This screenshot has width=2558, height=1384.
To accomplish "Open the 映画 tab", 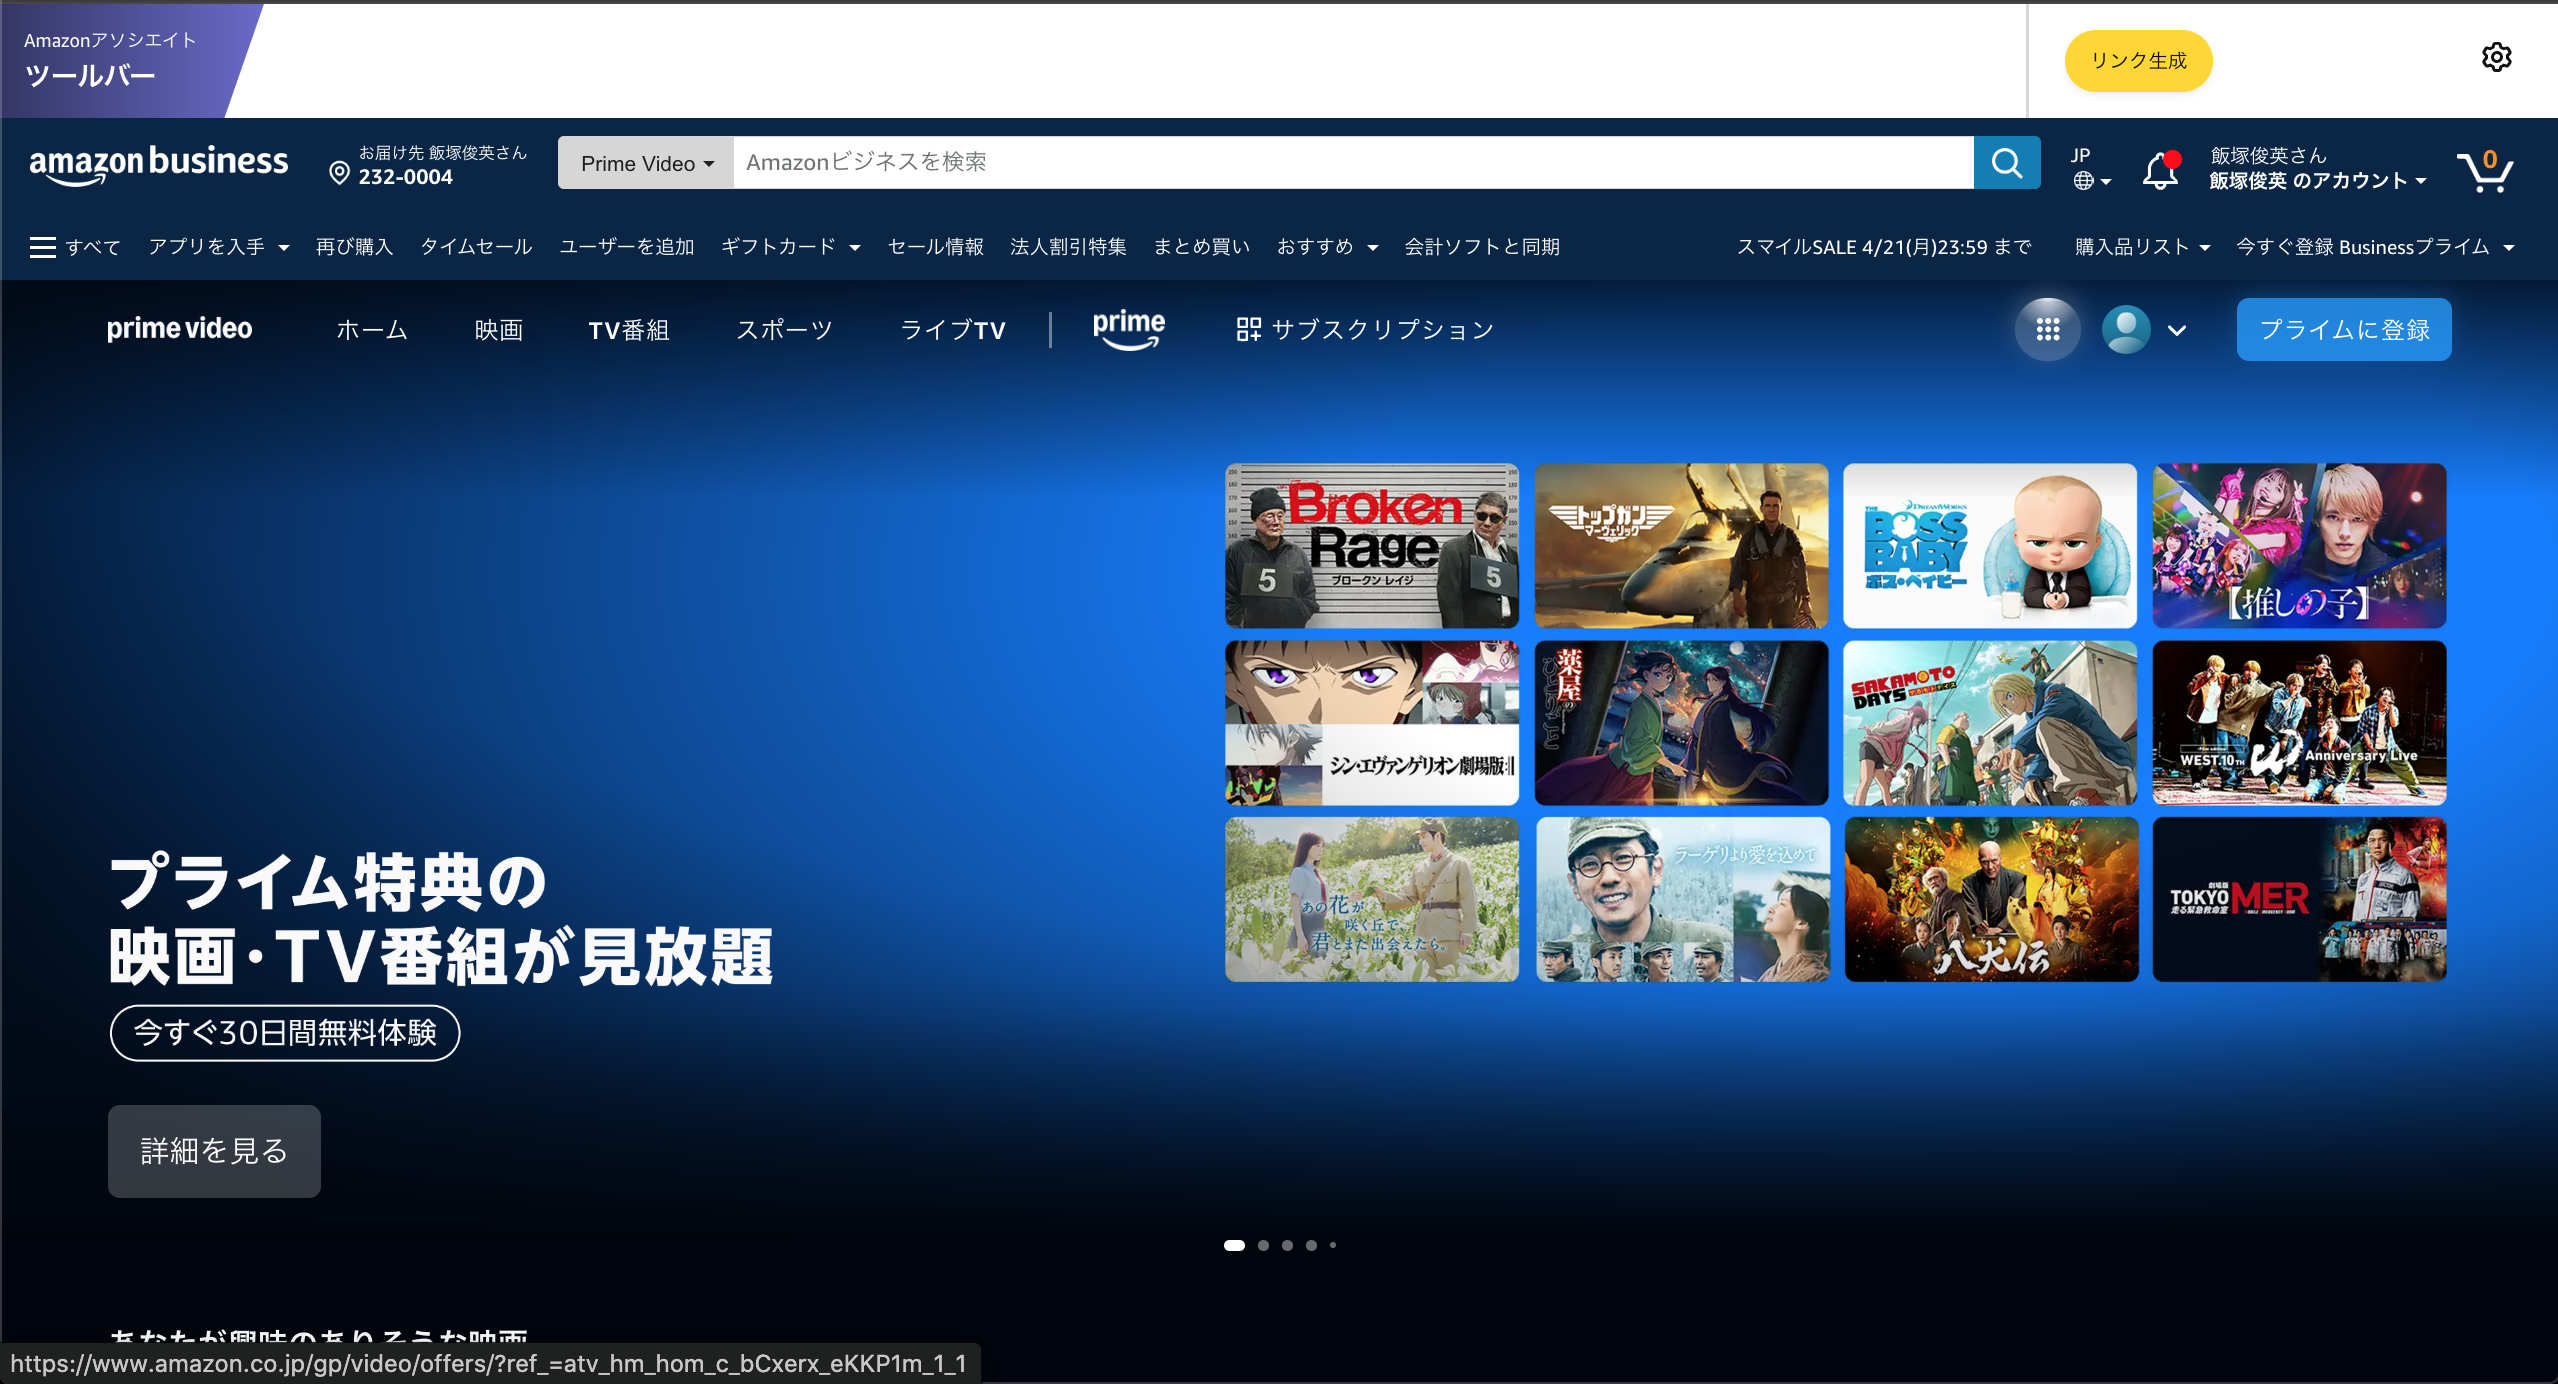I will point(498,330).
